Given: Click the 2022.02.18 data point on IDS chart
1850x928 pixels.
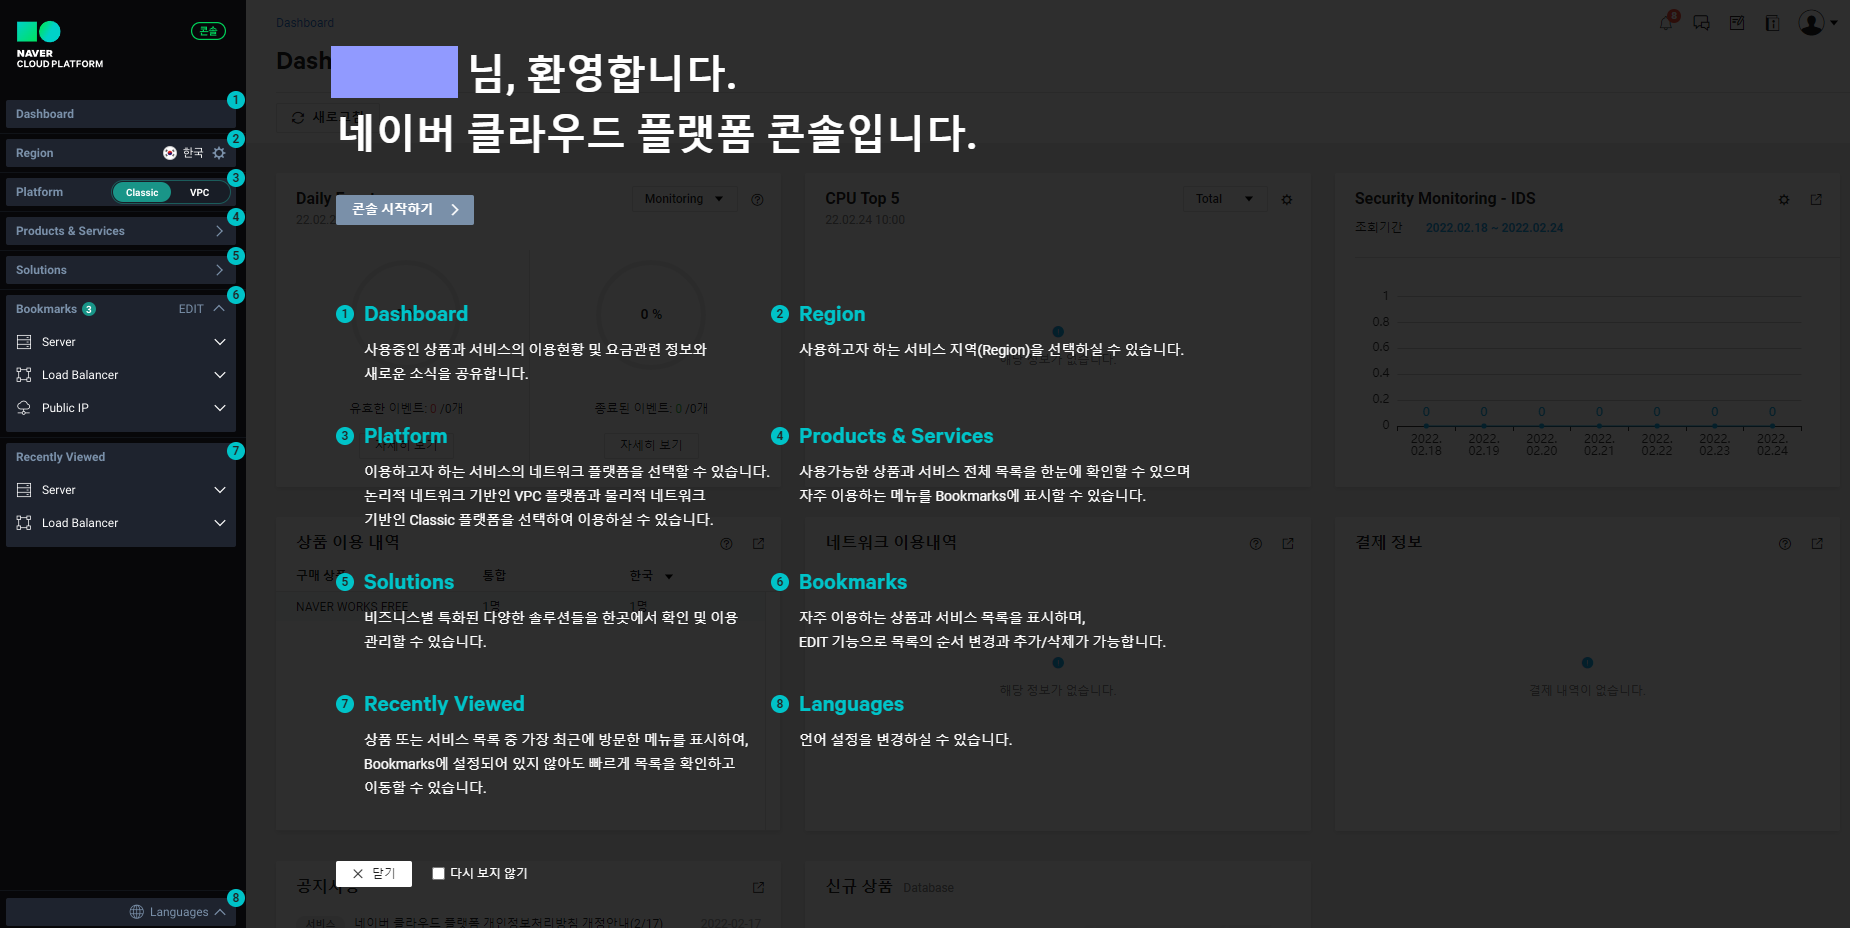Looking at the screenshot, I should tap(1426, 425).
